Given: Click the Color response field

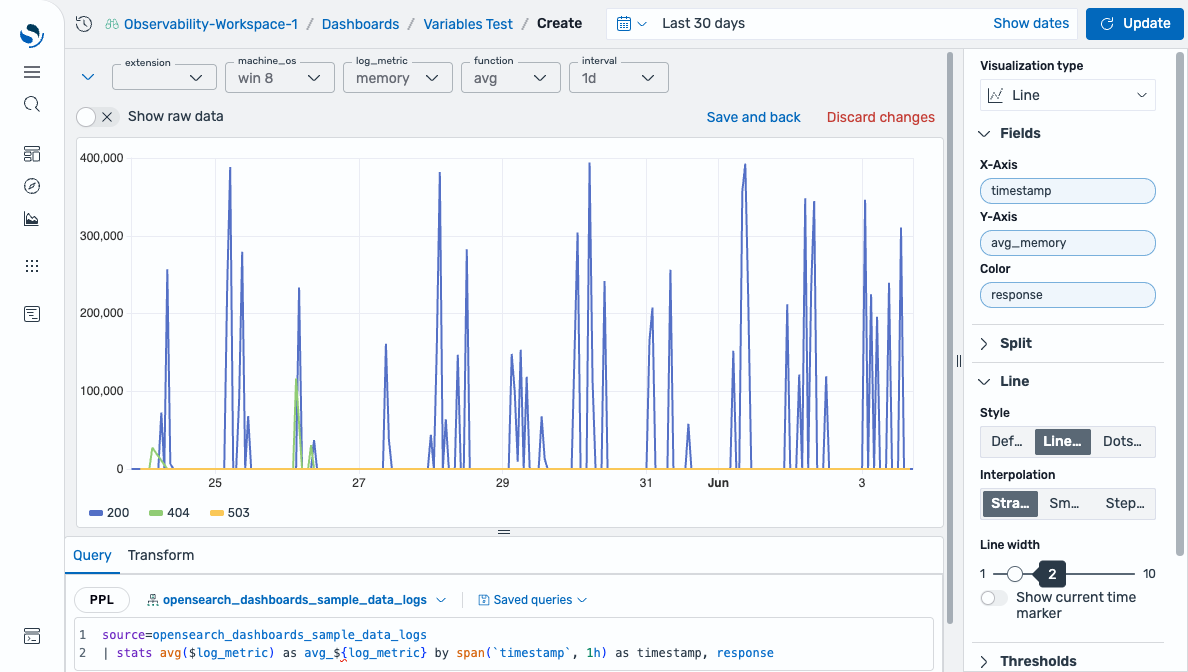Looking at the screenshot, I should (1068, 295).
